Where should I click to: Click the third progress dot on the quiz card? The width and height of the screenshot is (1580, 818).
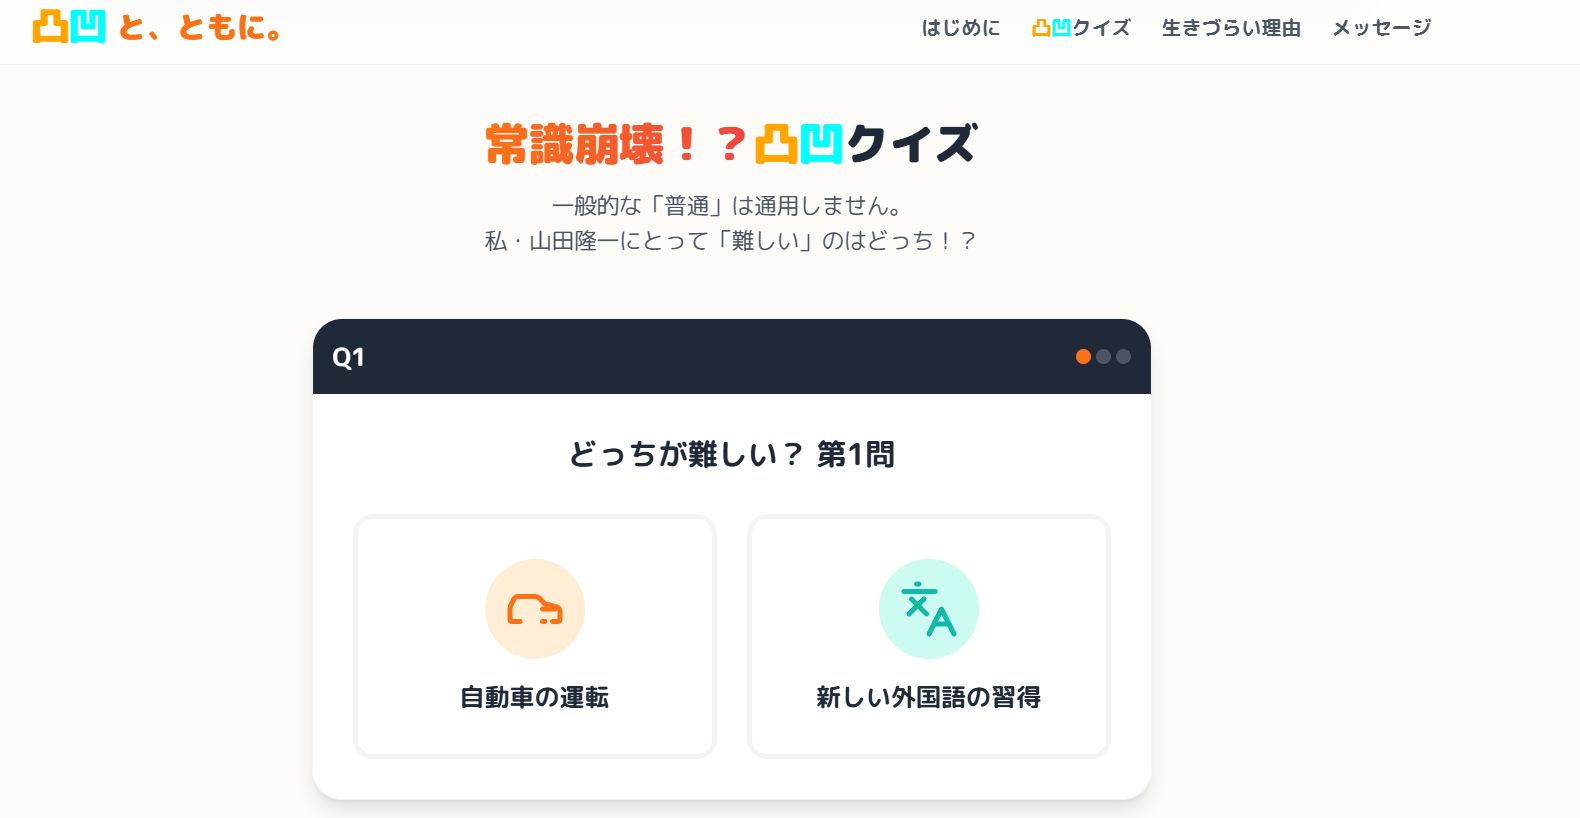tap(1122, 356)
